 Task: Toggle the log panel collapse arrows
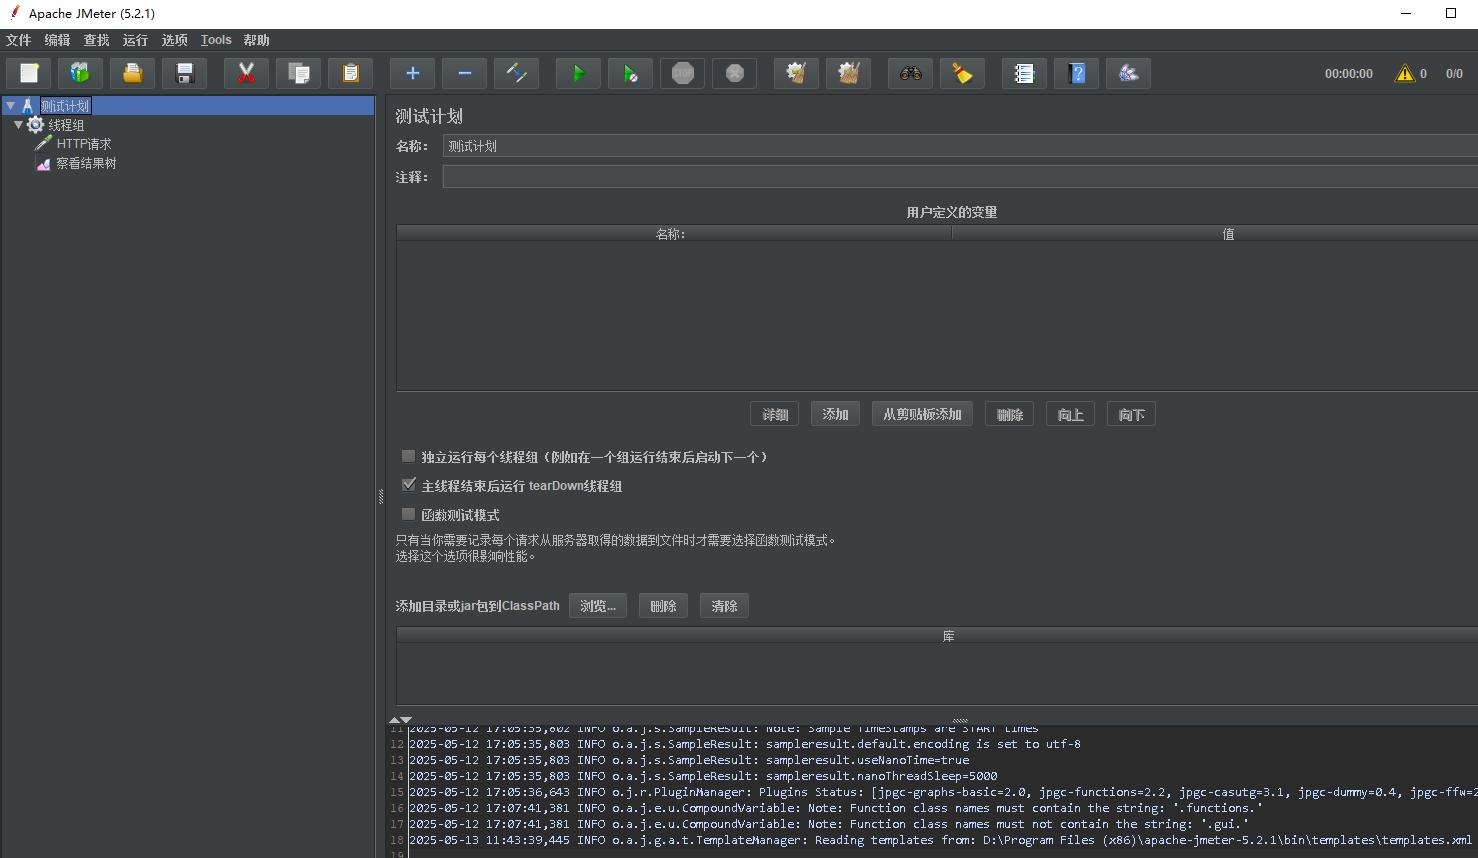[x=400, y=720]
